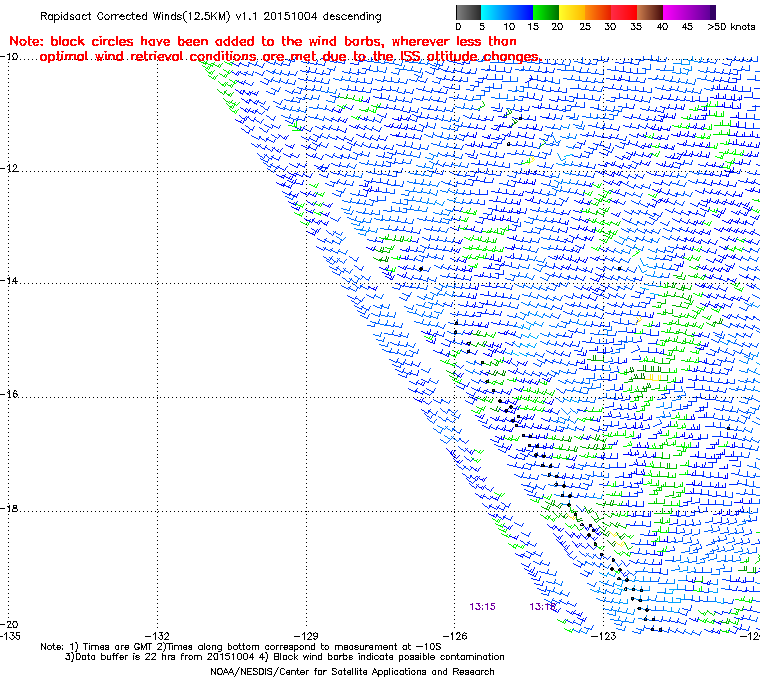Click the -10 latitude label on the left axis
Screen dimensions: 760x688
point(10,56)
